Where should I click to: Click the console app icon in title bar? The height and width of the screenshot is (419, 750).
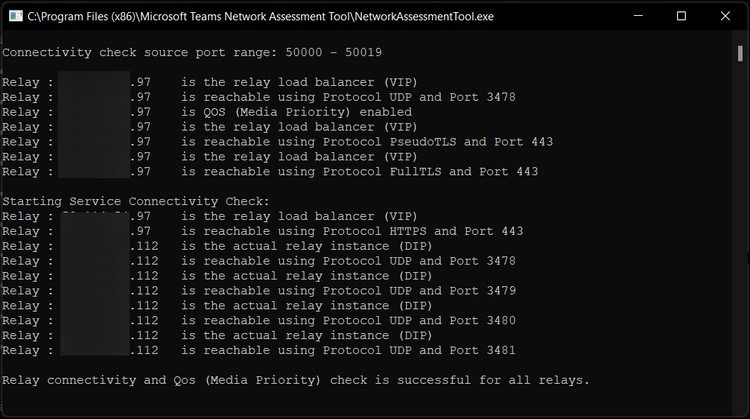click(x=16, y=16)
